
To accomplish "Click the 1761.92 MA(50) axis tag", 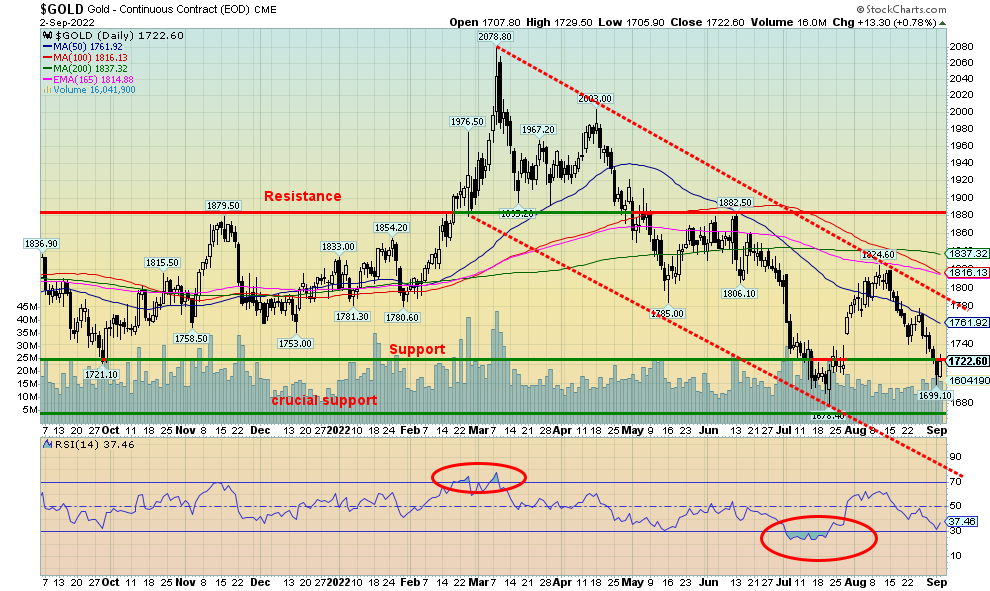I will coord(968,323).
